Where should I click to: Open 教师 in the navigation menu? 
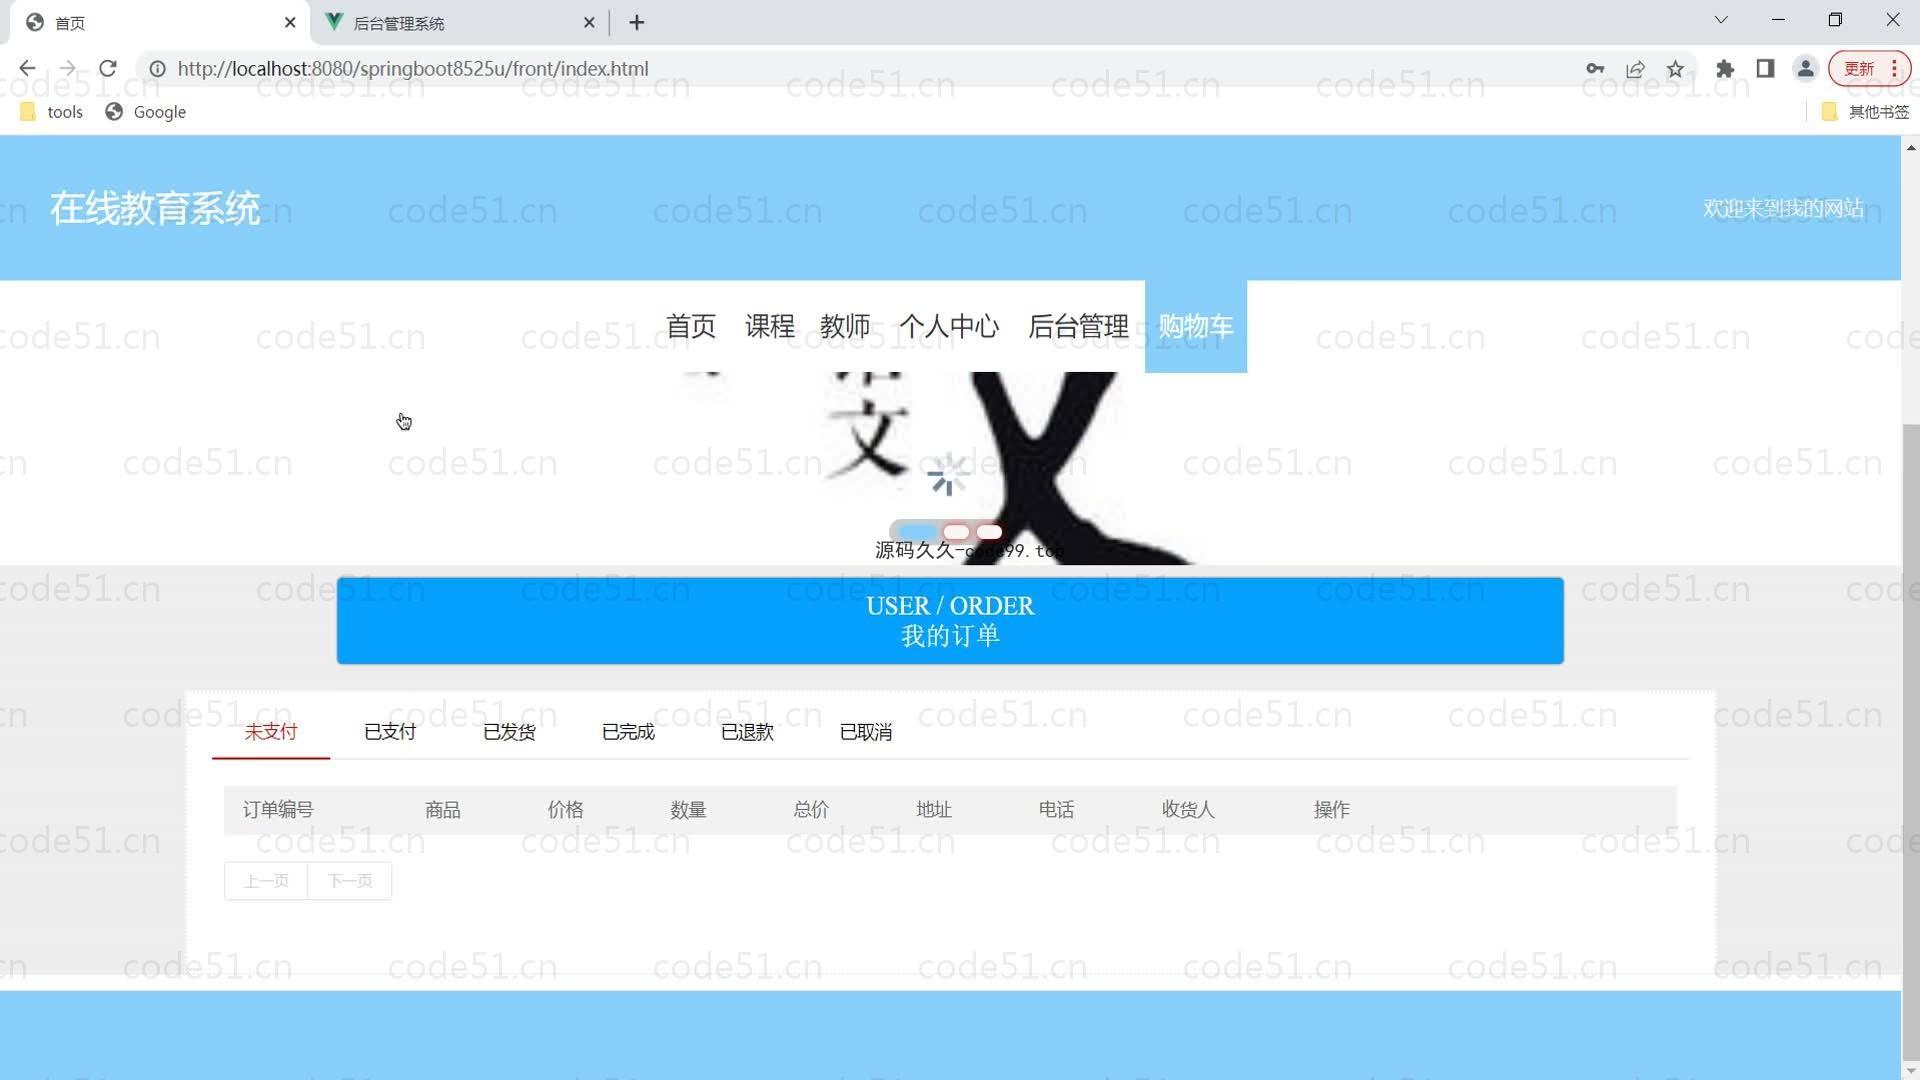(x=845, y=326)
